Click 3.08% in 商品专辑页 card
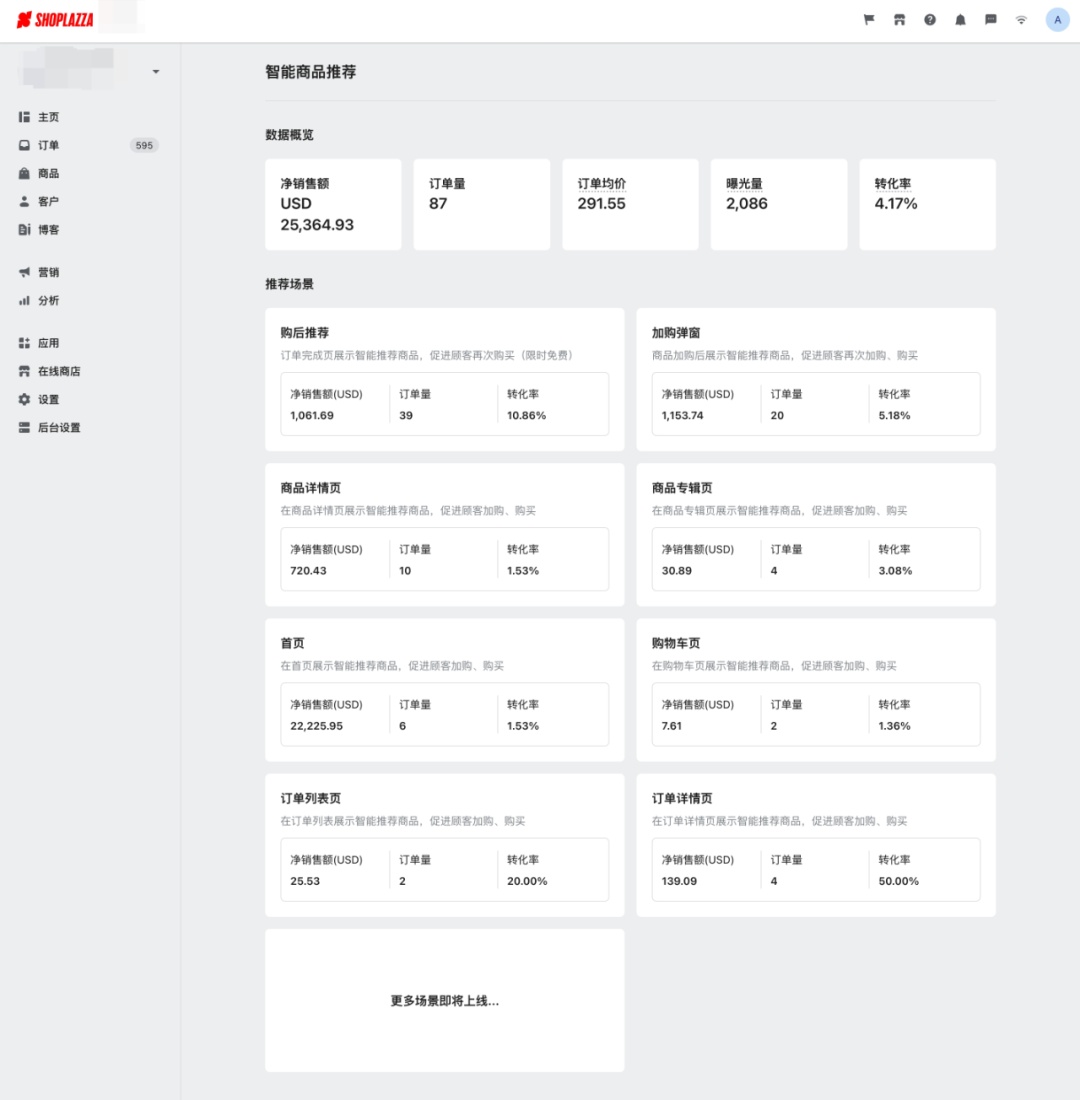Screen dimensions: 1080x1100 tap(895, 571)
